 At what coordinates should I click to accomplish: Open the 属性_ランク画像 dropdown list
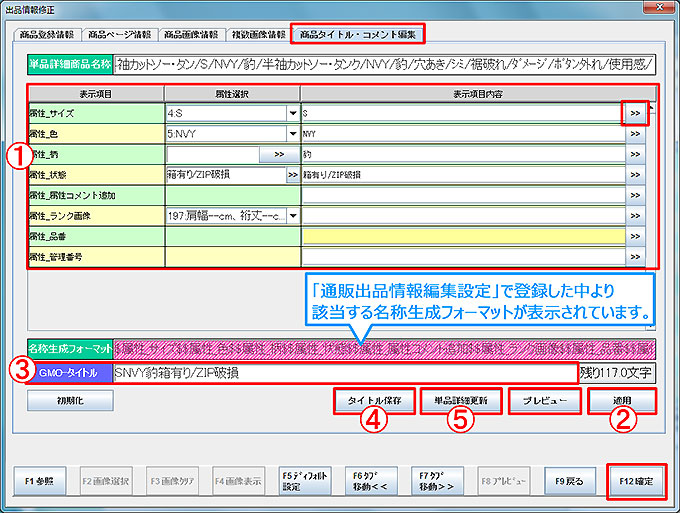tap(293, 216)
